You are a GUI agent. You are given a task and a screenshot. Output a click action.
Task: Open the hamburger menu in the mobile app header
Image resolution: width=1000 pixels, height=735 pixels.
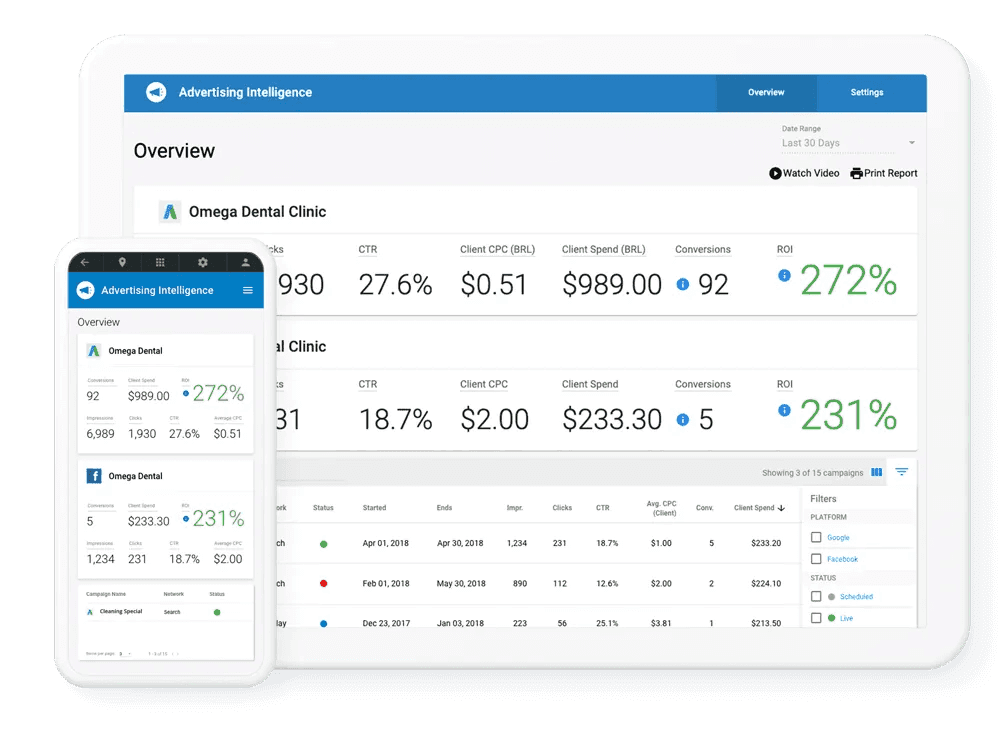click(249, 290)
